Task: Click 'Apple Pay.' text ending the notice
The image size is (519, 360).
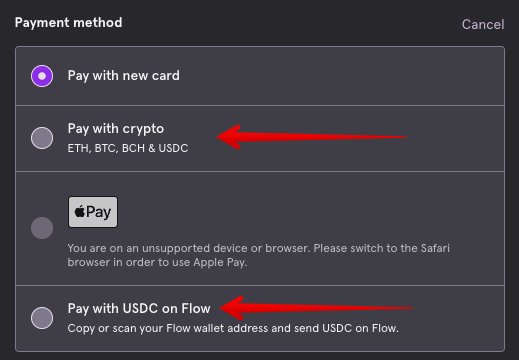Action: tap(220, 262)
